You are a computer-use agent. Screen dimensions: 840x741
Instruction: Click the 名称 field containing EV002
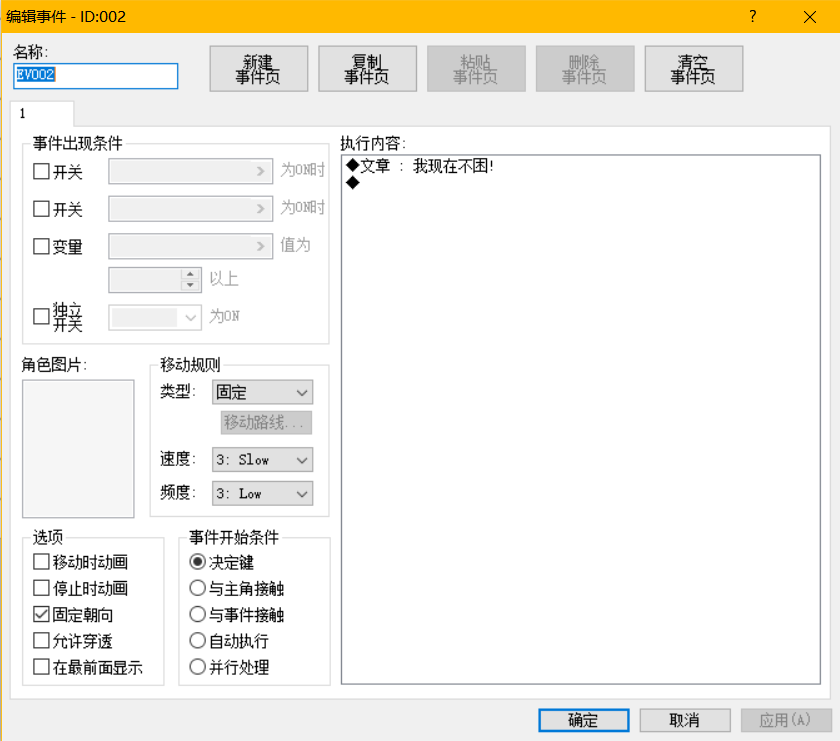pyautogui.click(x=95, y=76)
